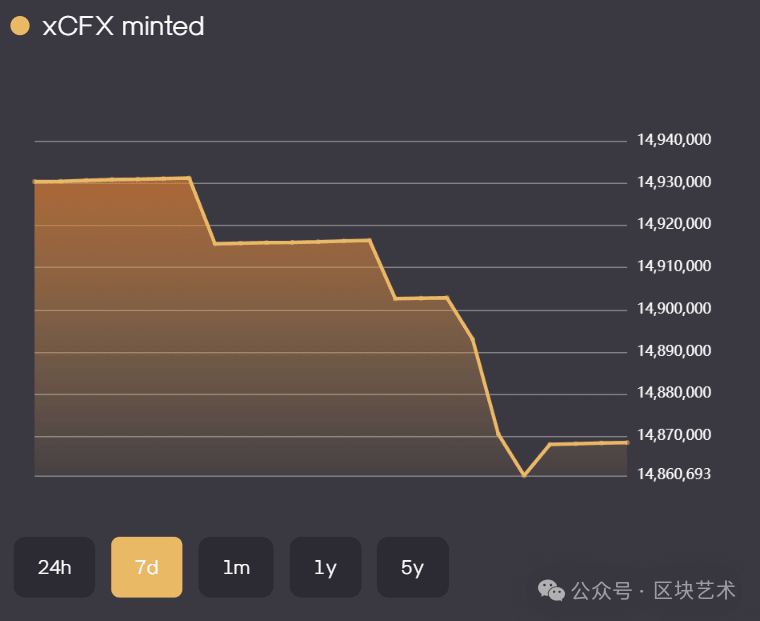Click the 公众号 · 区块艺术 watermark text
This screenshot has height=621, width=760.
653,590
